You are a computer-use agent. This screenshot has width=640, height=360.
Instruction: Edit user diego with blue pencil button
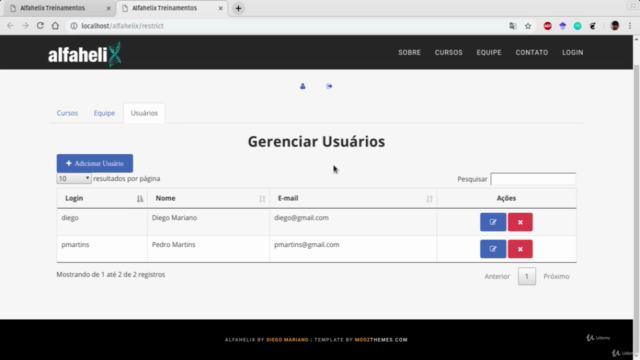(493, 222)
